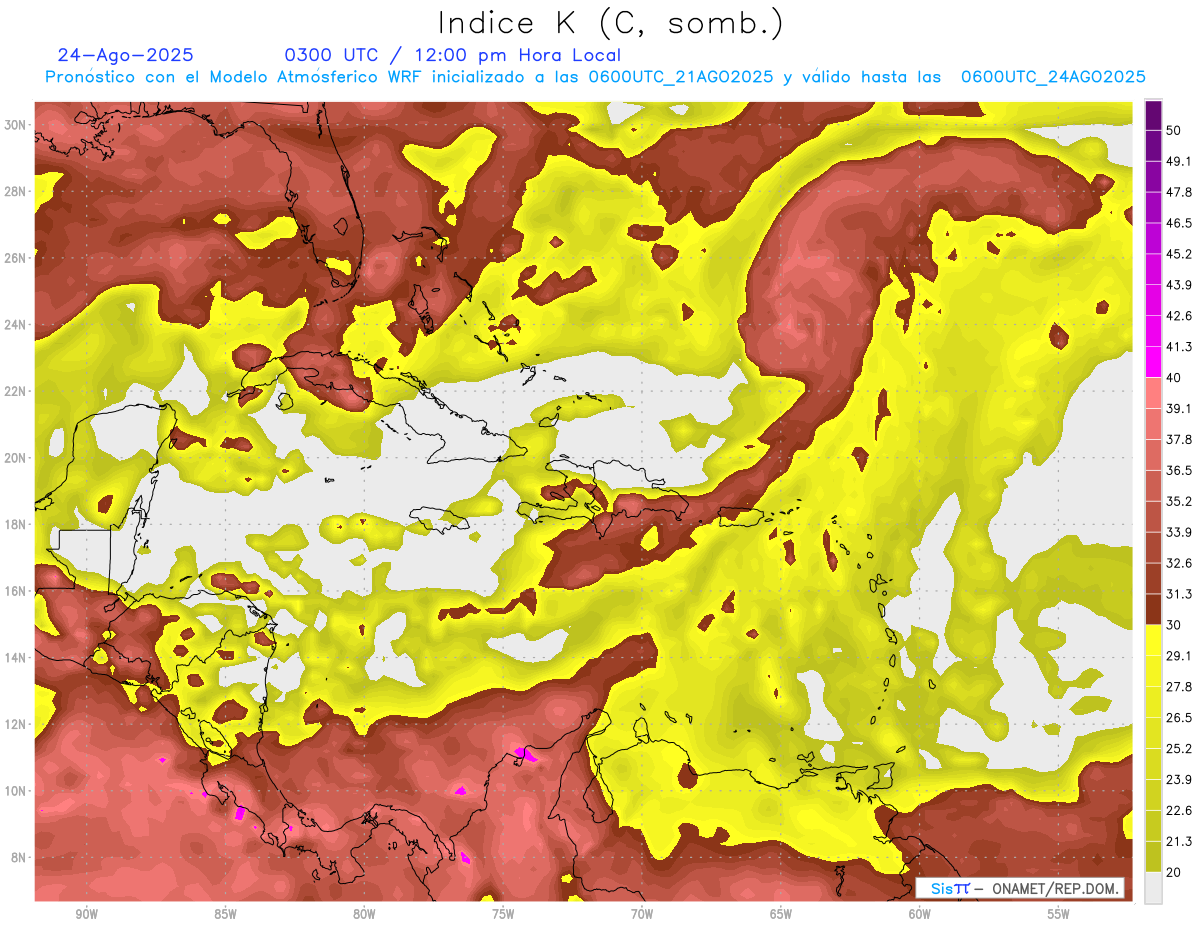Click the '24N' latitude label
1200x927 pixels.
coord(15,325)
